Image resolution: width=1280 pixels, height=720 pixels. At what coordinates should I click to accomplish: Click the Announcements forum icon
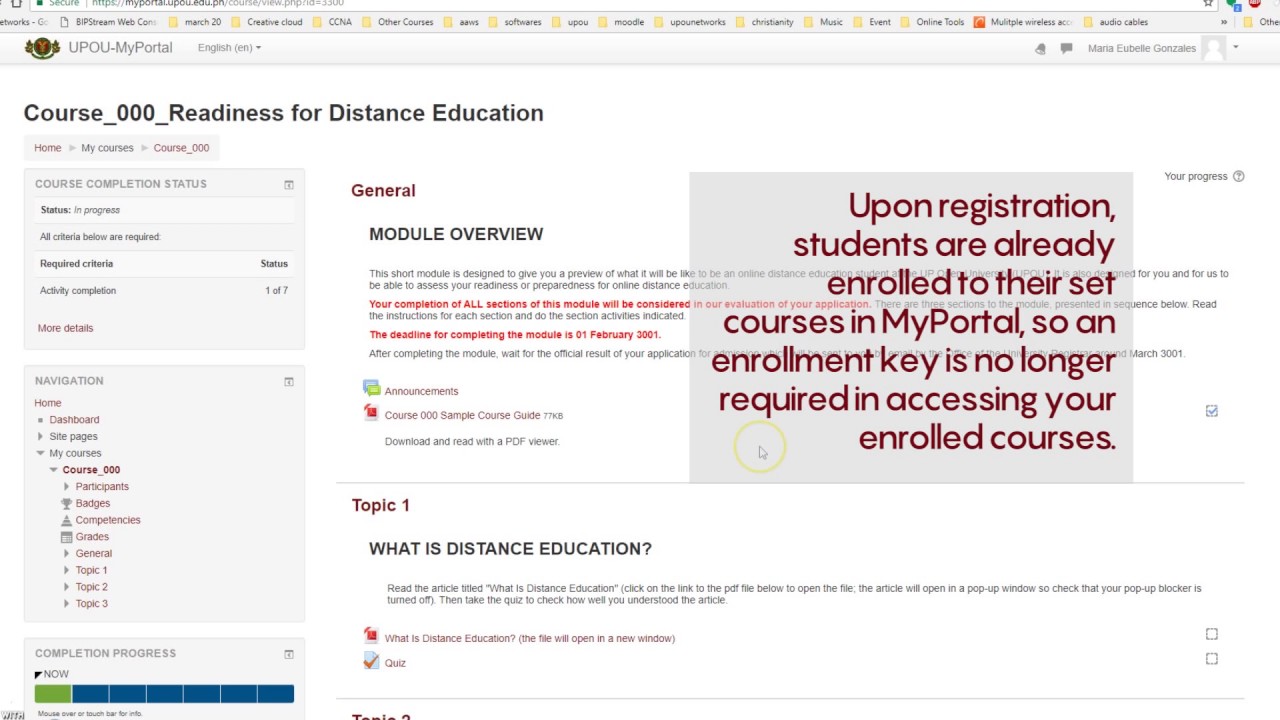coord(372,389)
